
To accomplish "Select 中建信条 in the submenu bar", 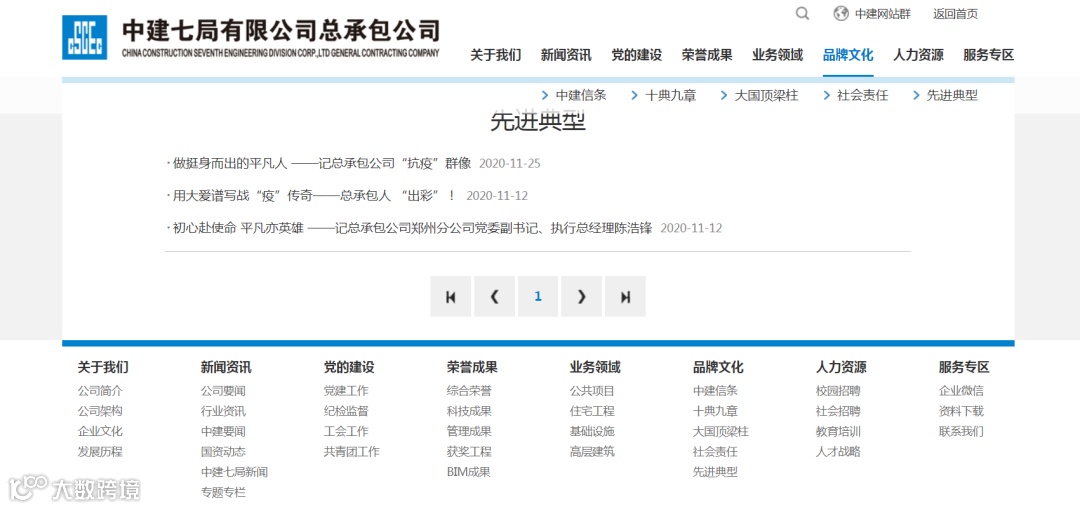I will [581, 96].
